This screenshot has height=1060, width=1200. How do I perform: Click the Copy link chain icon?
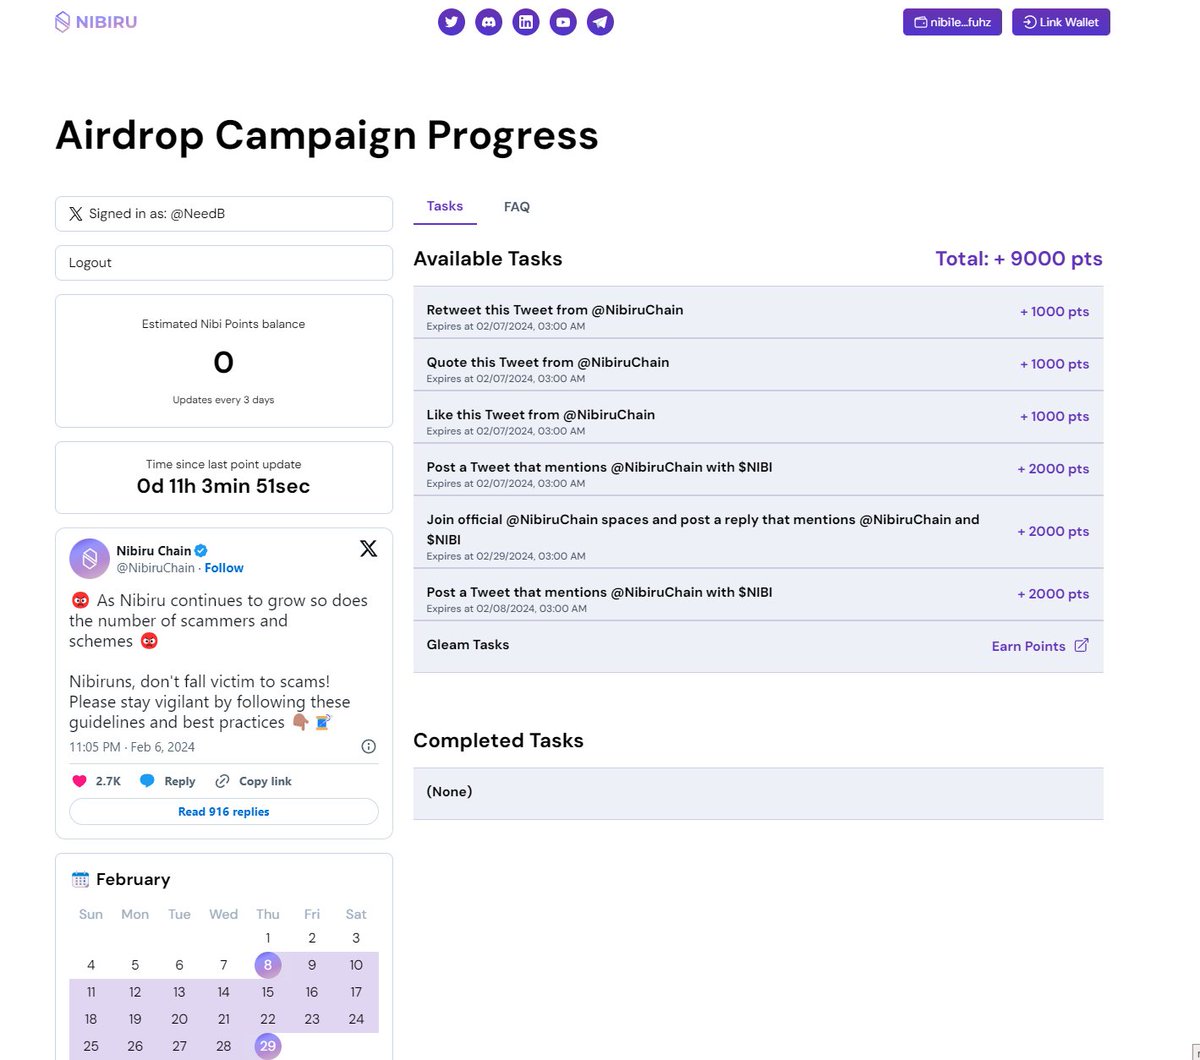(x=222, y=781)
